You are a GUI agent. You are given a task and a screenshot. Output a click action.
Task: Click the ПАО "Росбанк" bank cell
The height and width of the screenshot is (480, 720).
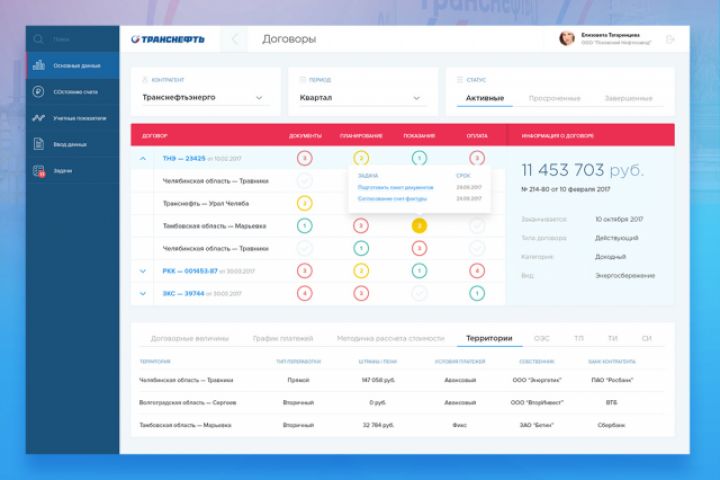point(612,380)
